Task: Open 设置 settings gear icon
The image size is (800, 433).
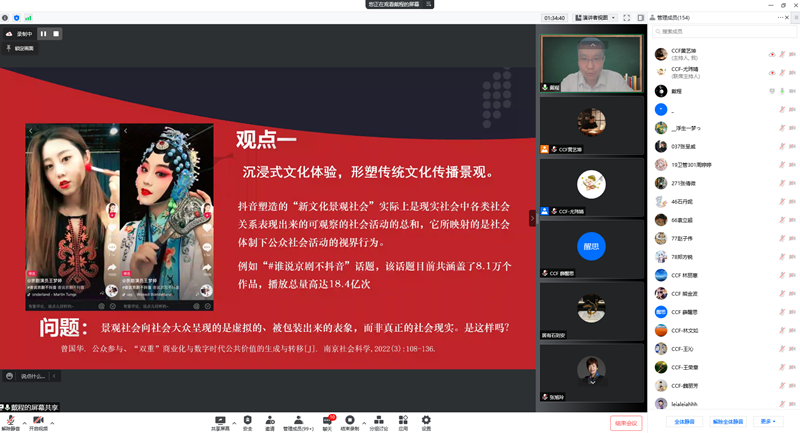Action: tap(426, 422)
